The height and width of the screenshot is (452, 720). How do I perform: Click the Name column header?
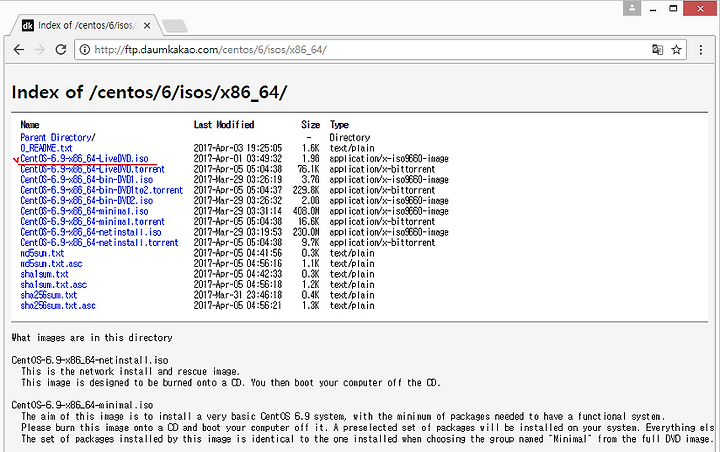[x=30, y=124]
